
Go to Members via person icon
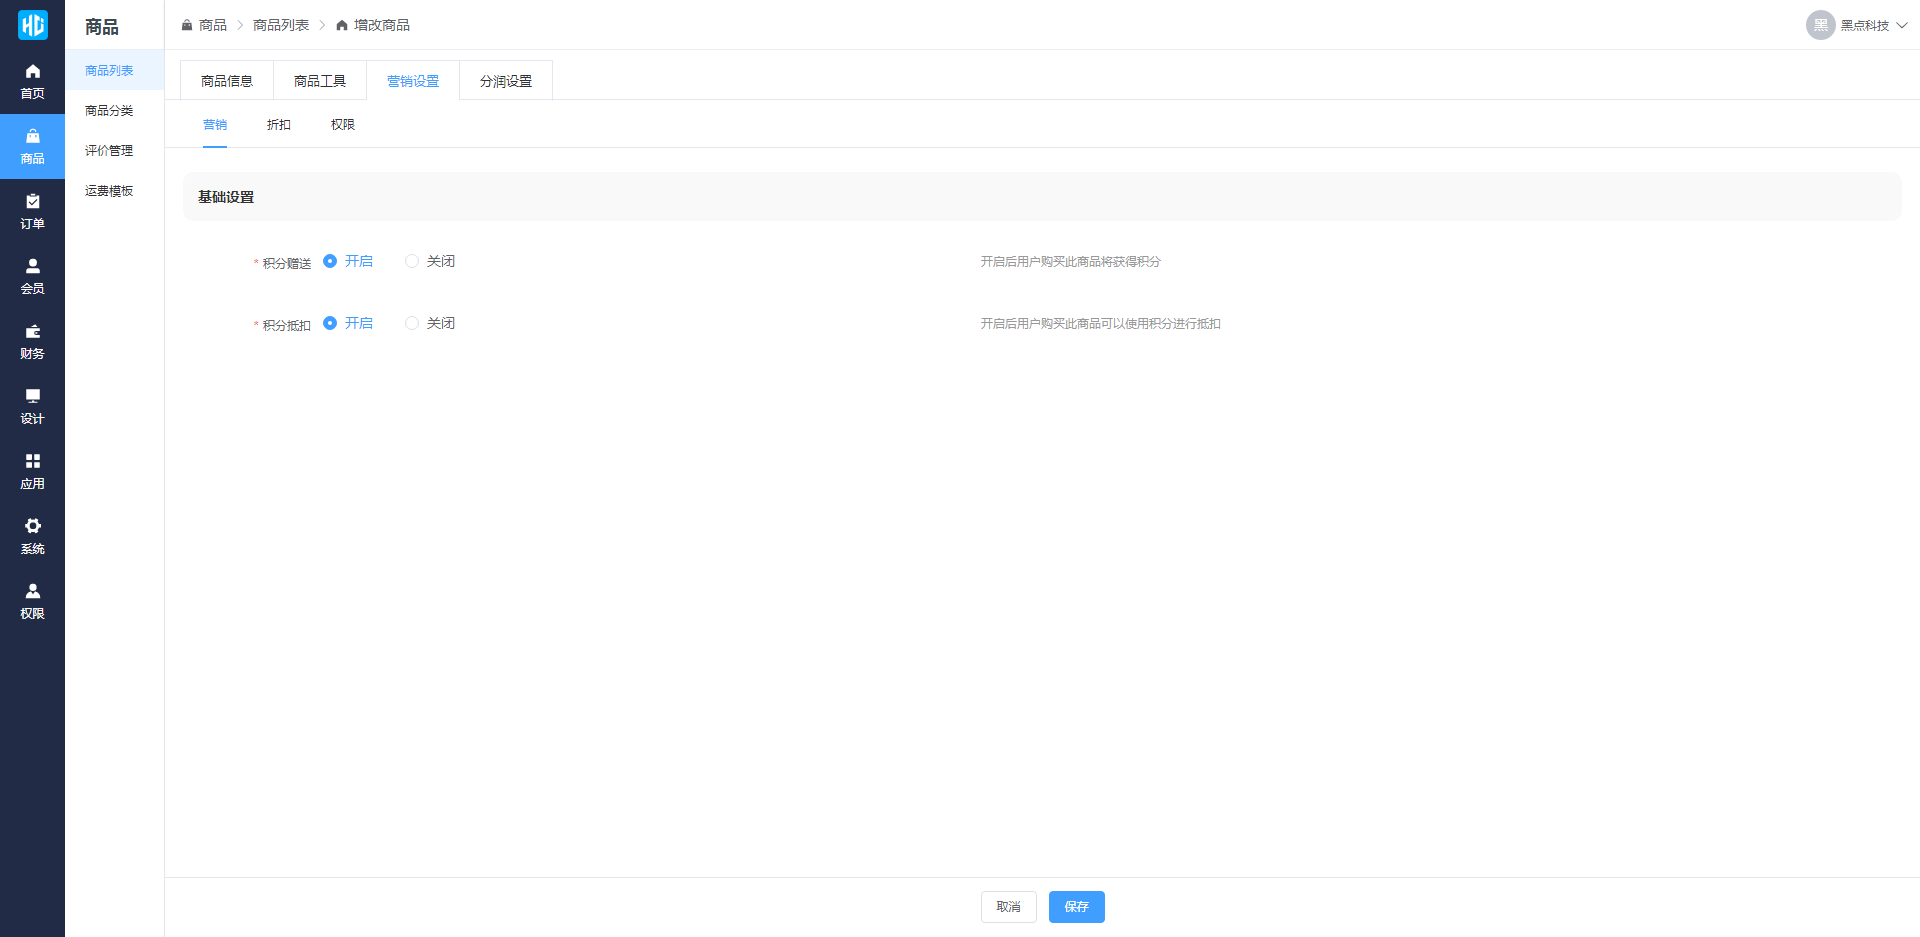32,267
